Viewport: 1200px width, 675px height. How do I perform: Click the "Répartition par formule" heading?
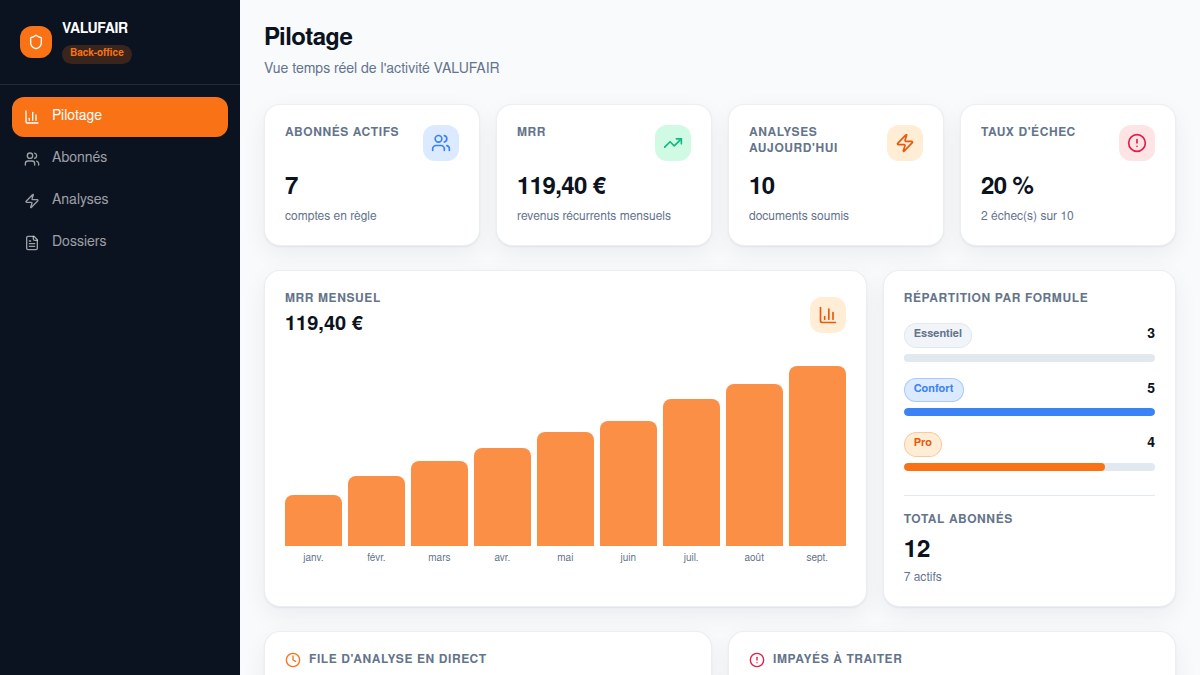996,298
